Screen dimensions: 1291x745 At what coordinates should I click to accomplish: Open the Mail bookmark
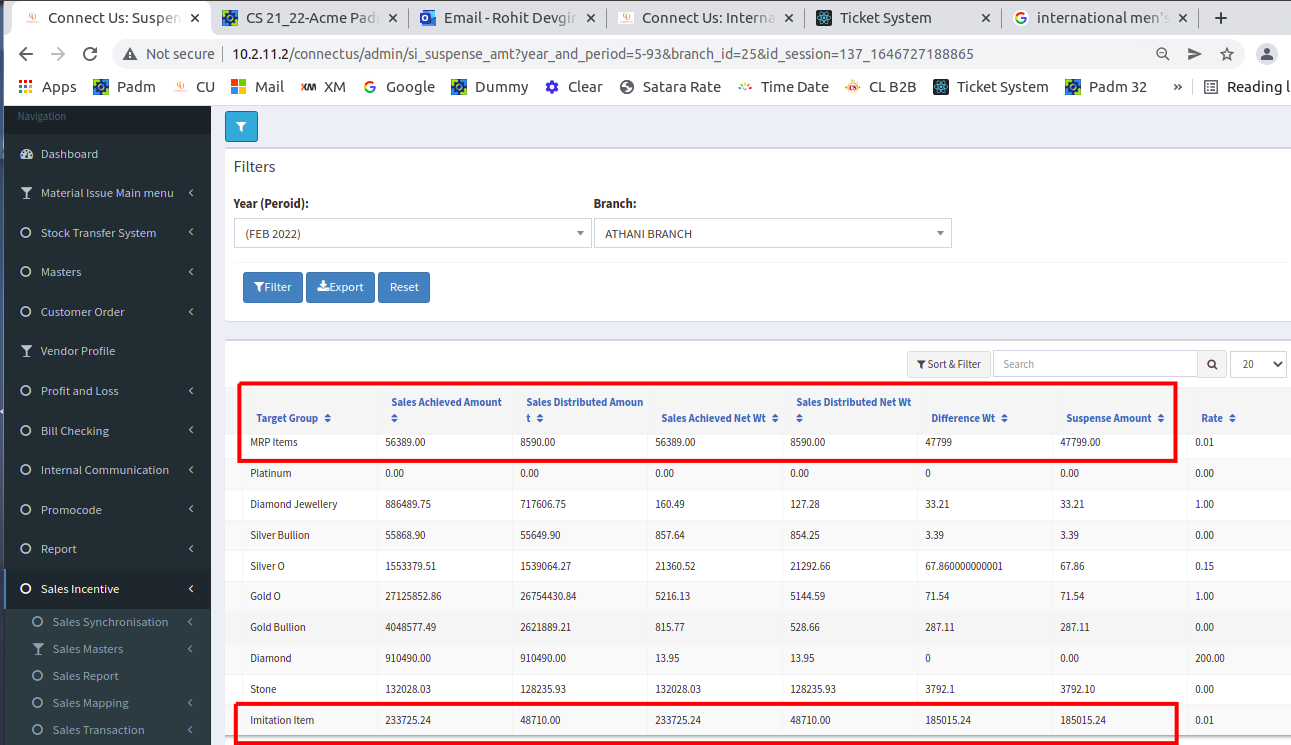pyautogui.click(x=257, y=87)
